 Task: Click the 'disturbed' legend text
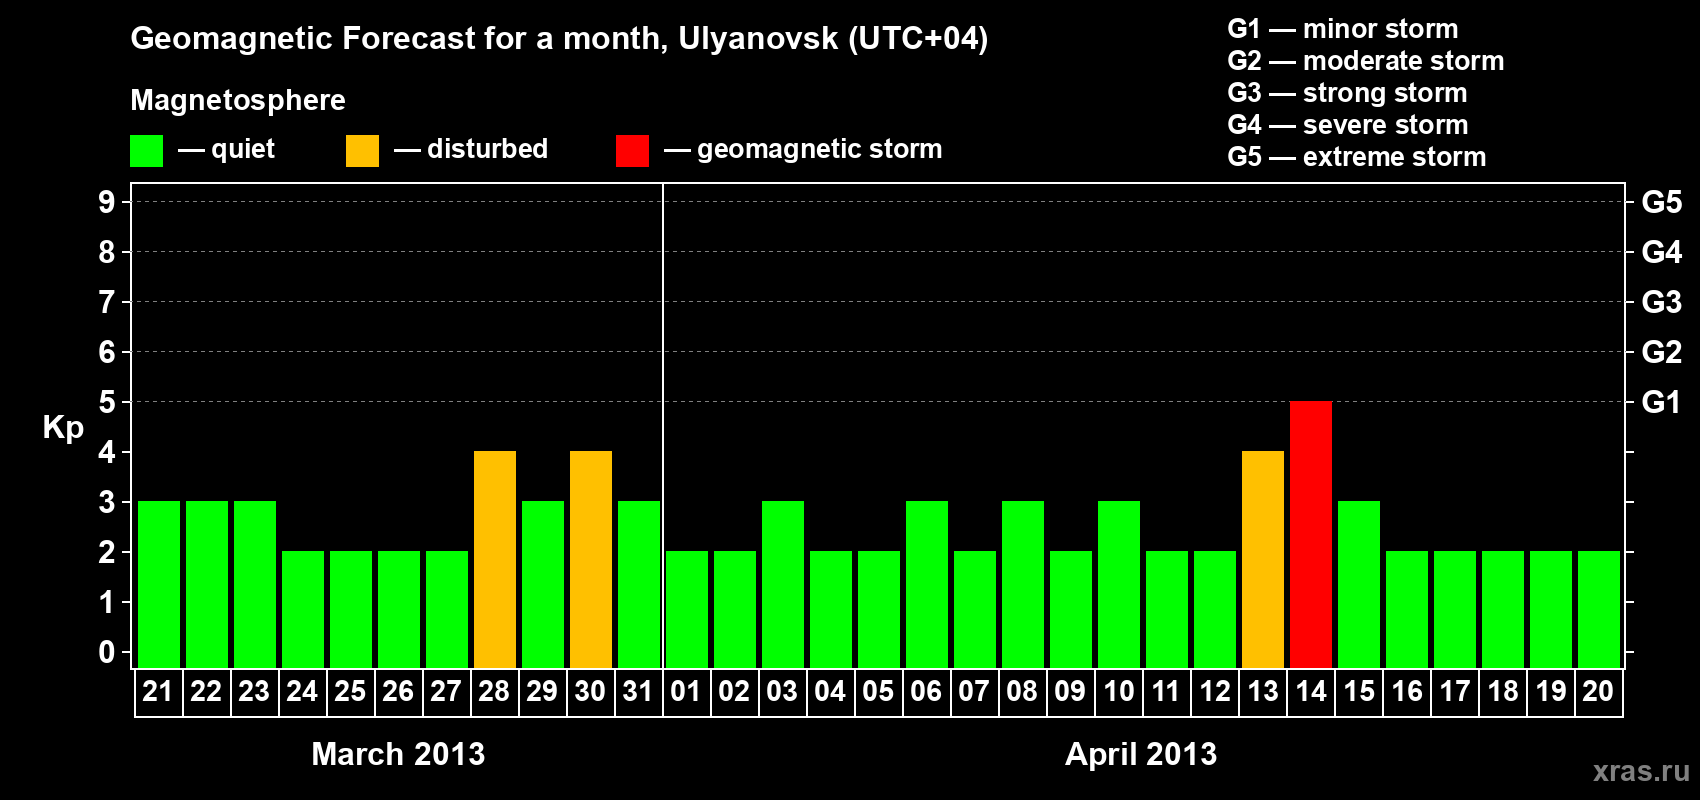488,149
